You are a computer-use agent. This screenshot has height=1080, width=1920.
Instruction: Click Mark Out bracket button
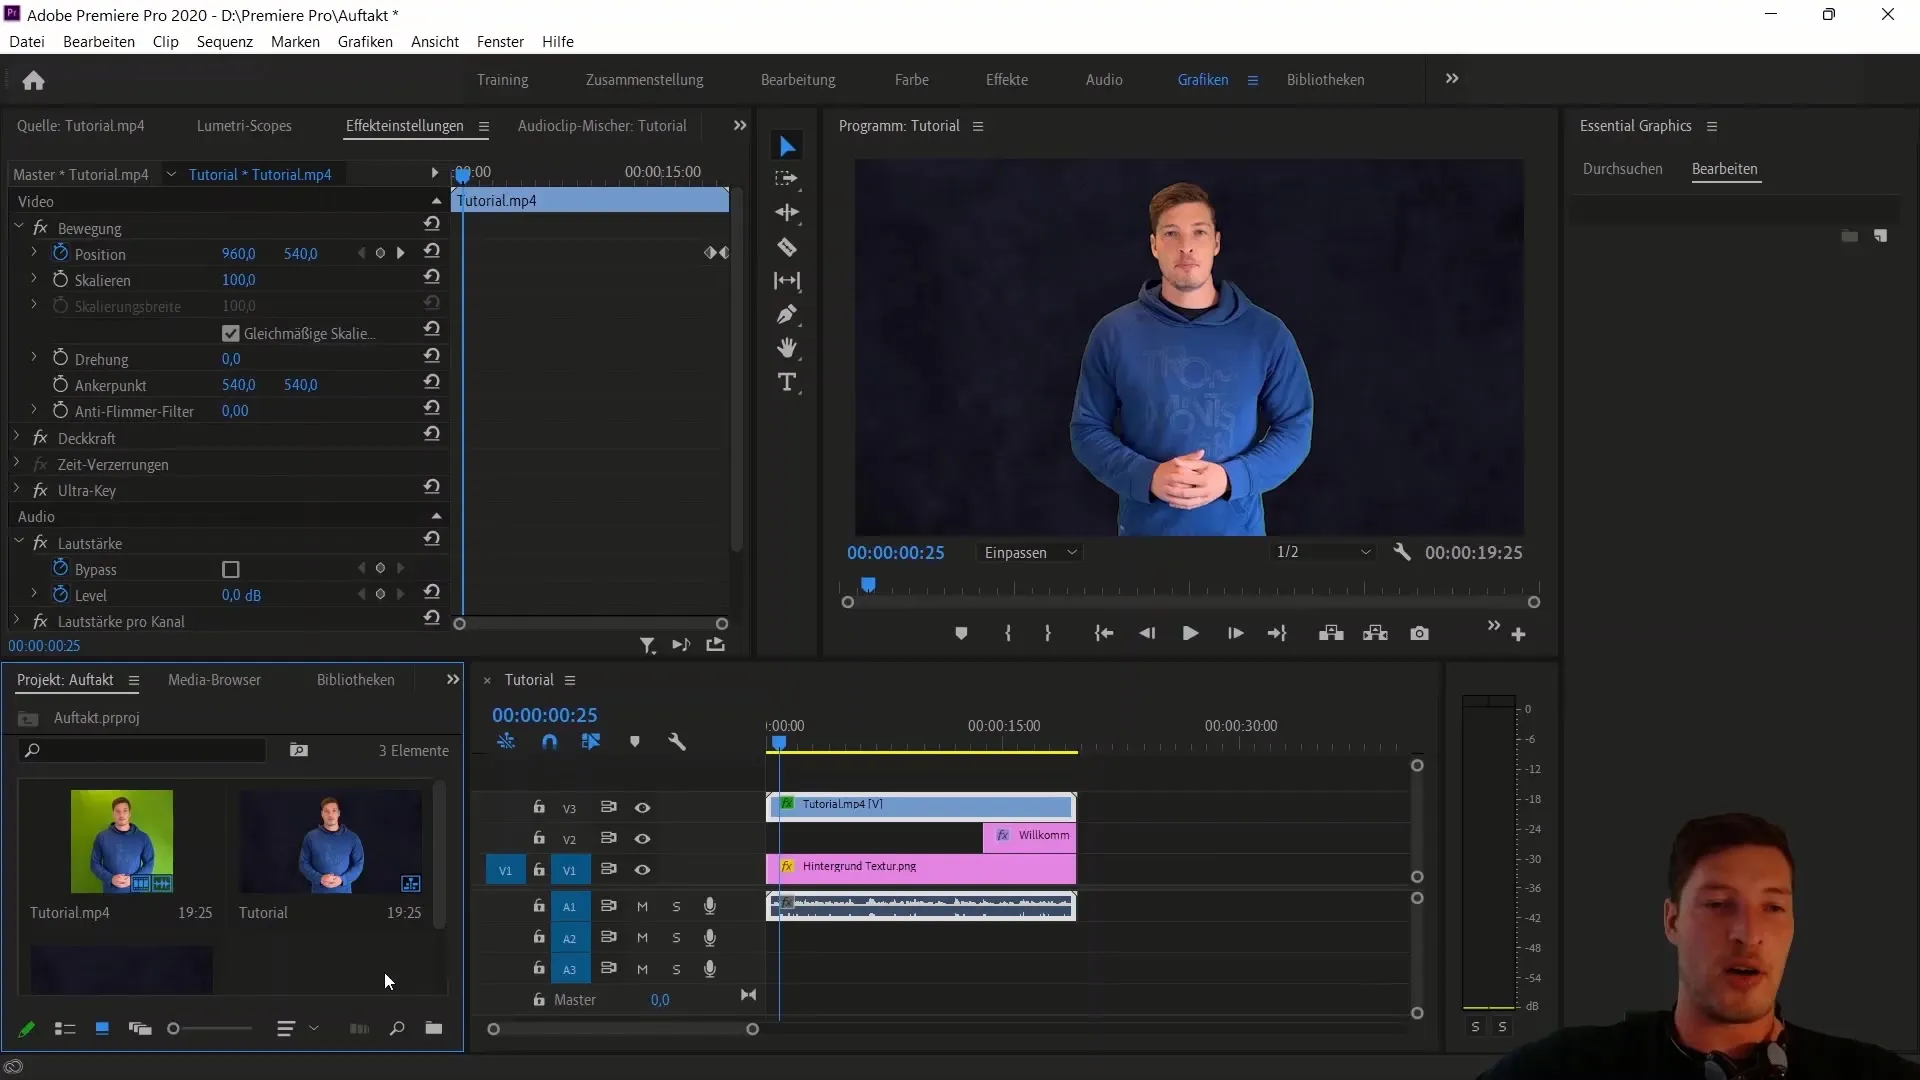[x=1048, y=634]
